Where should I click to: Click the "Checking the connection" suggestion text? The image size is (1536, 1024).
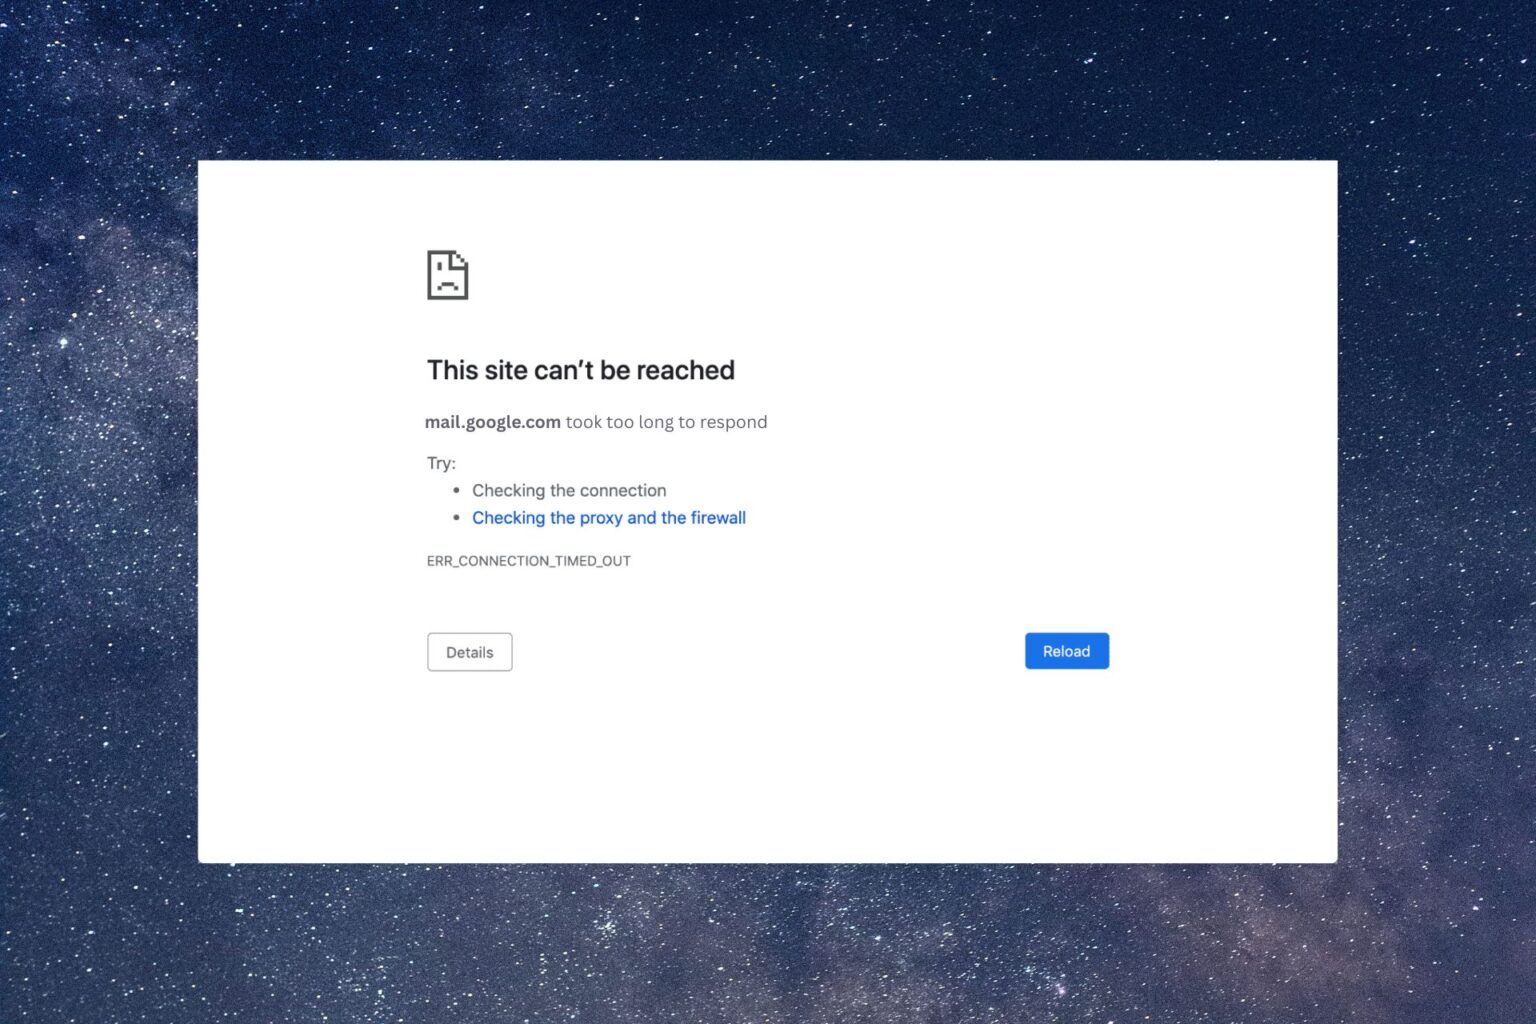point(568,491)
